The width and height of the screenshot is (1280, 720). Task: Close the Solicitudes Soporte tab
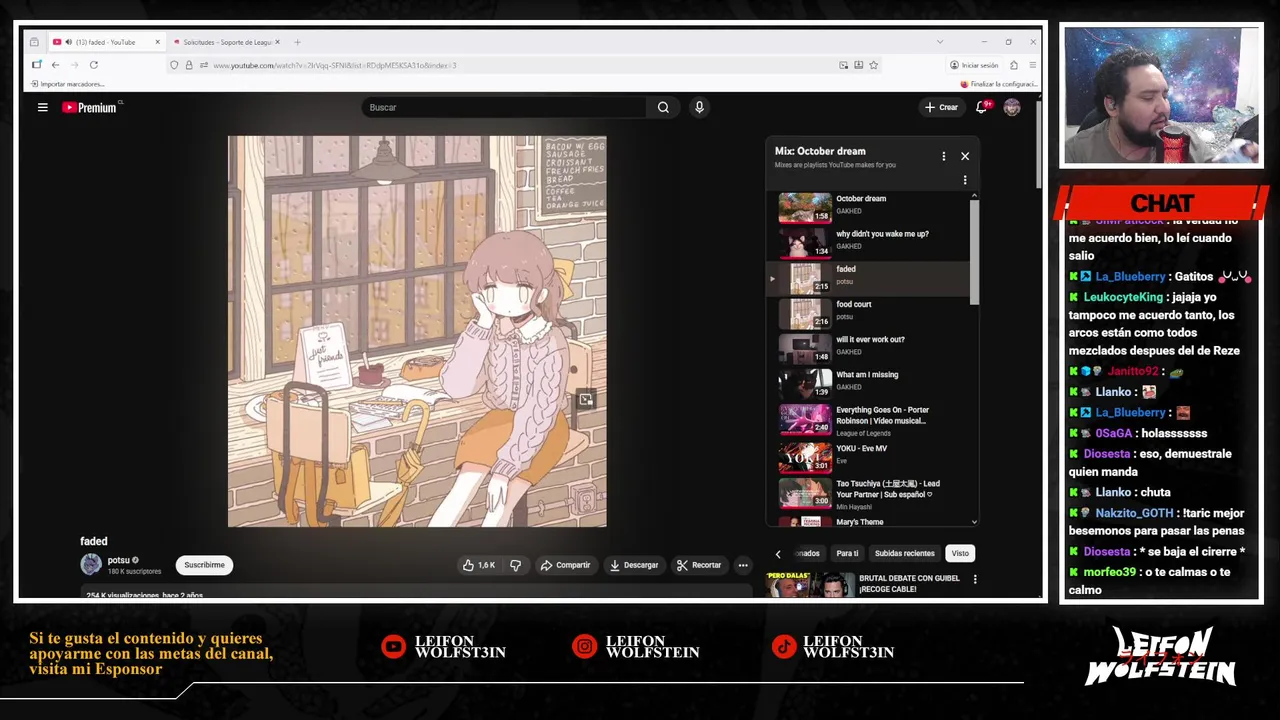(x=277, y=42)
